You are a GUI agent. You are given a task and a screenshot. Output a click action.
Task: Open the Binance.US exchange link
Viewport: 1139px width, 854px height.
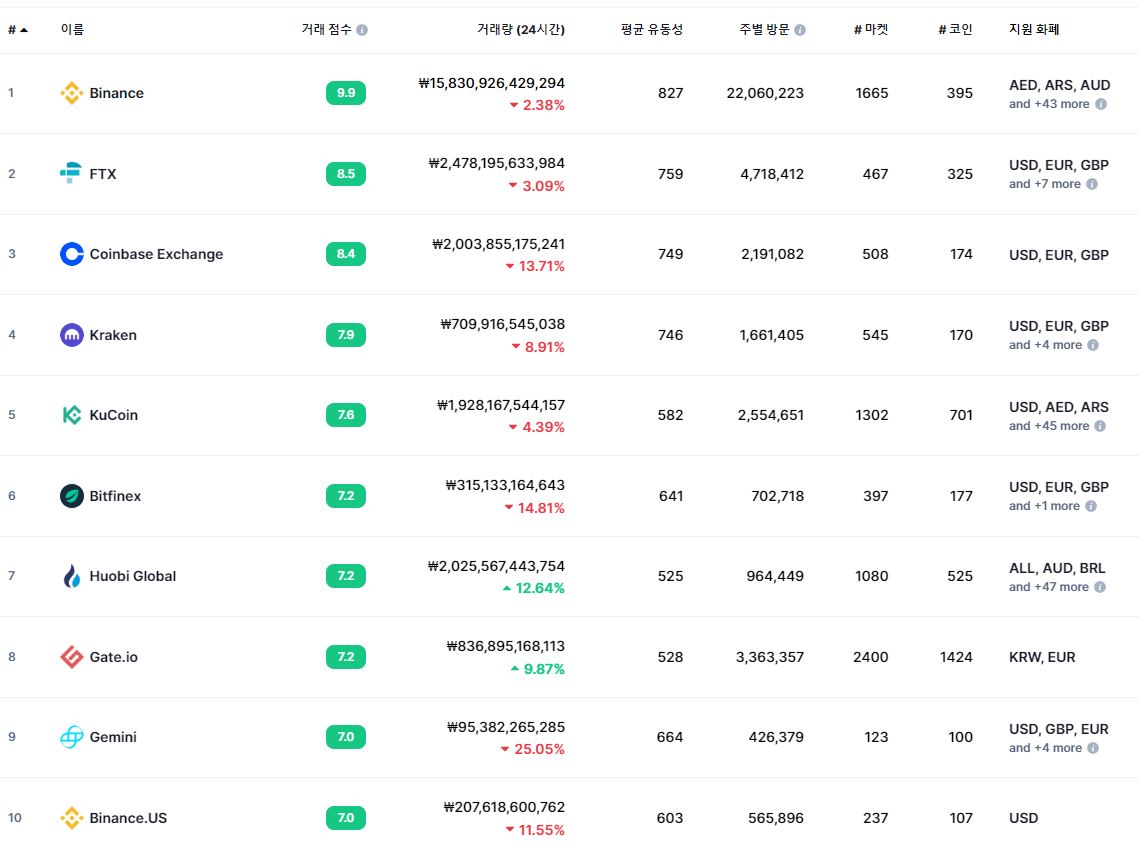click(x=128, y=818)
